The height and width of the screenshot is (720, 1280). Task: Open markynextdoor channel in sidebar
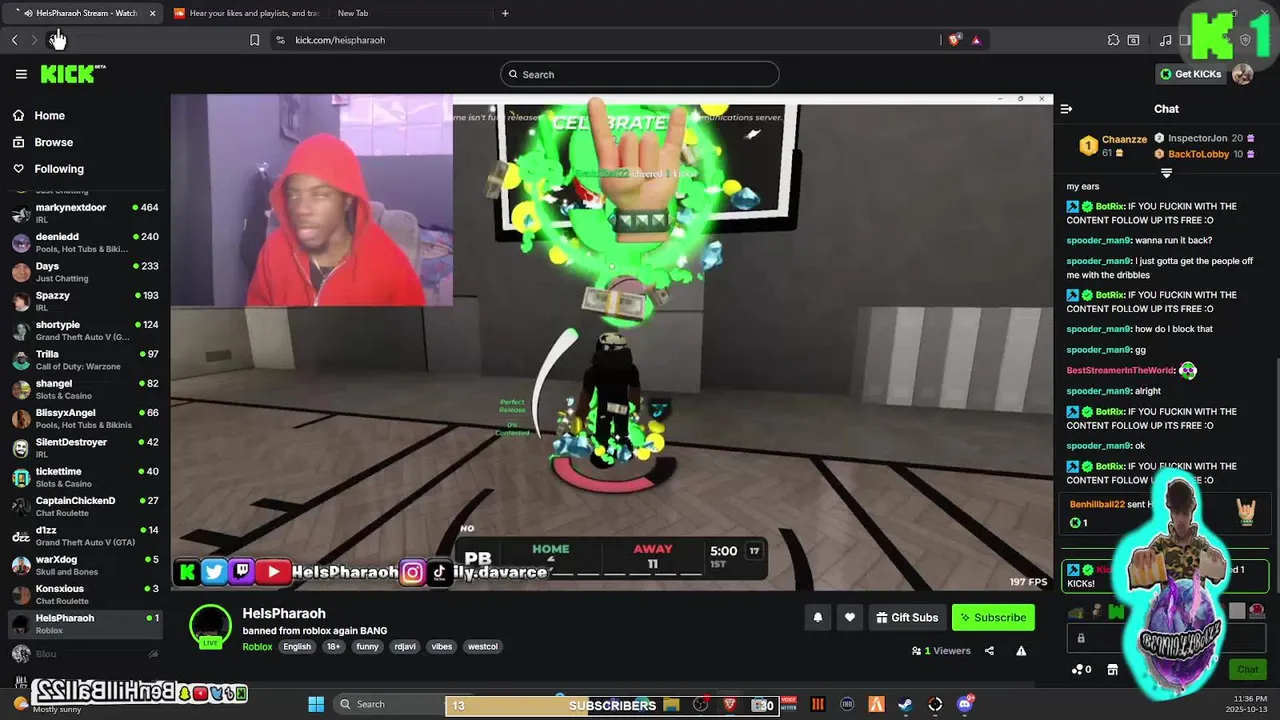coord(85,213)
